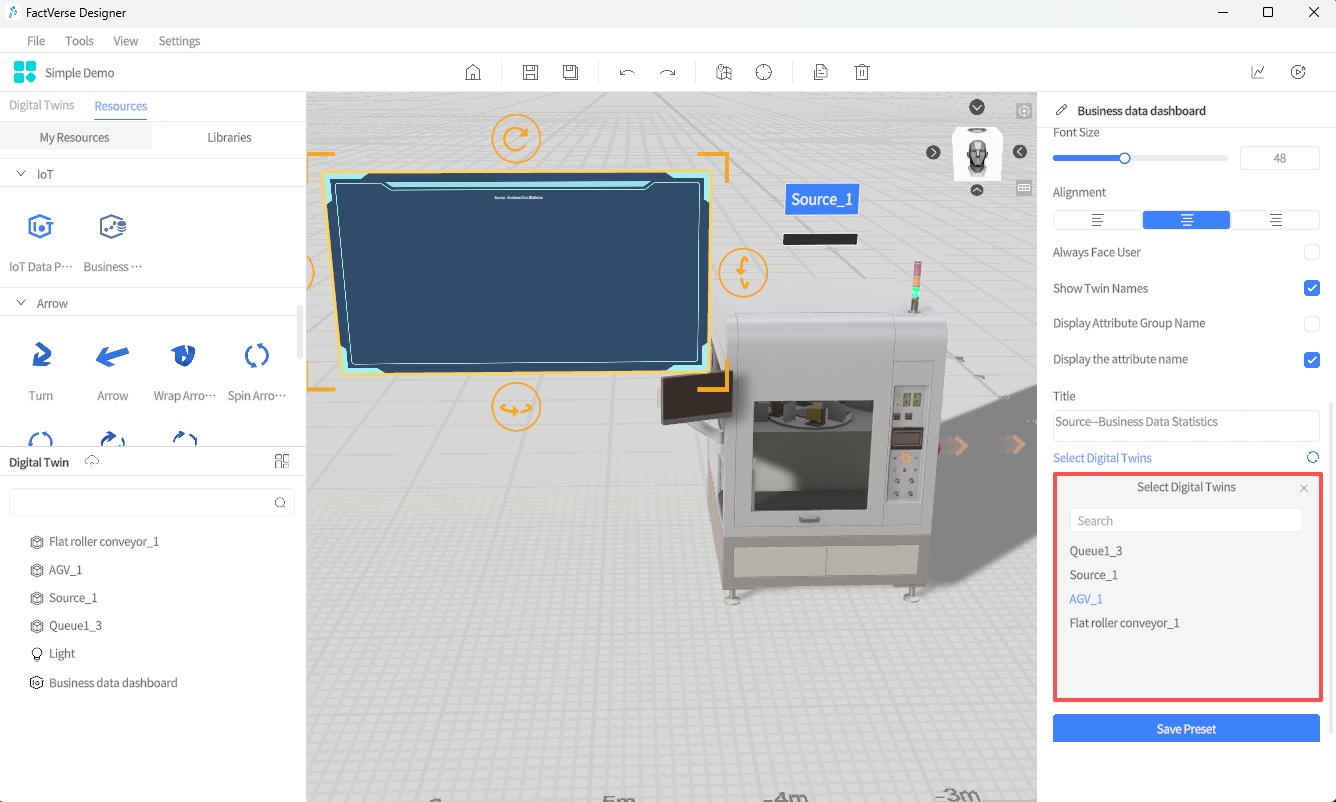The height and width of the screenshot is (802, 1336).
Task: Click the Font Size slider handle
Action: [x=1124, y=158]
